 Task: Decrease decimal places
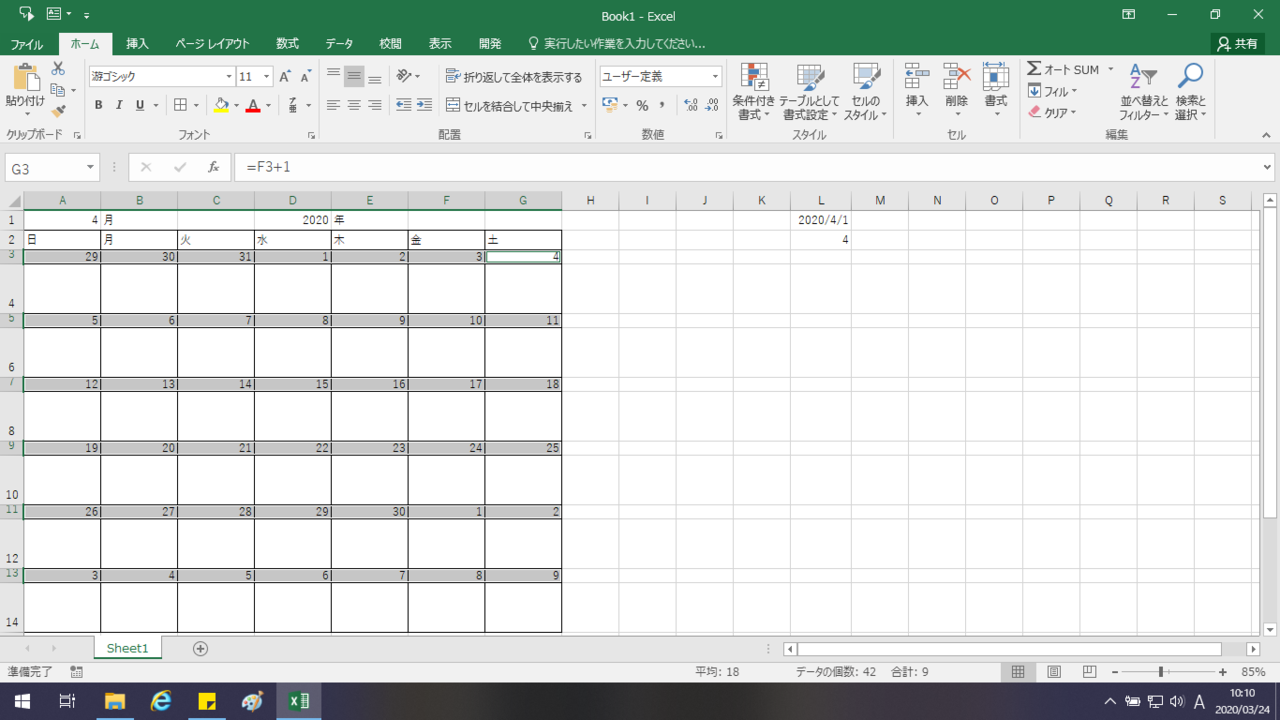(711, 105)
